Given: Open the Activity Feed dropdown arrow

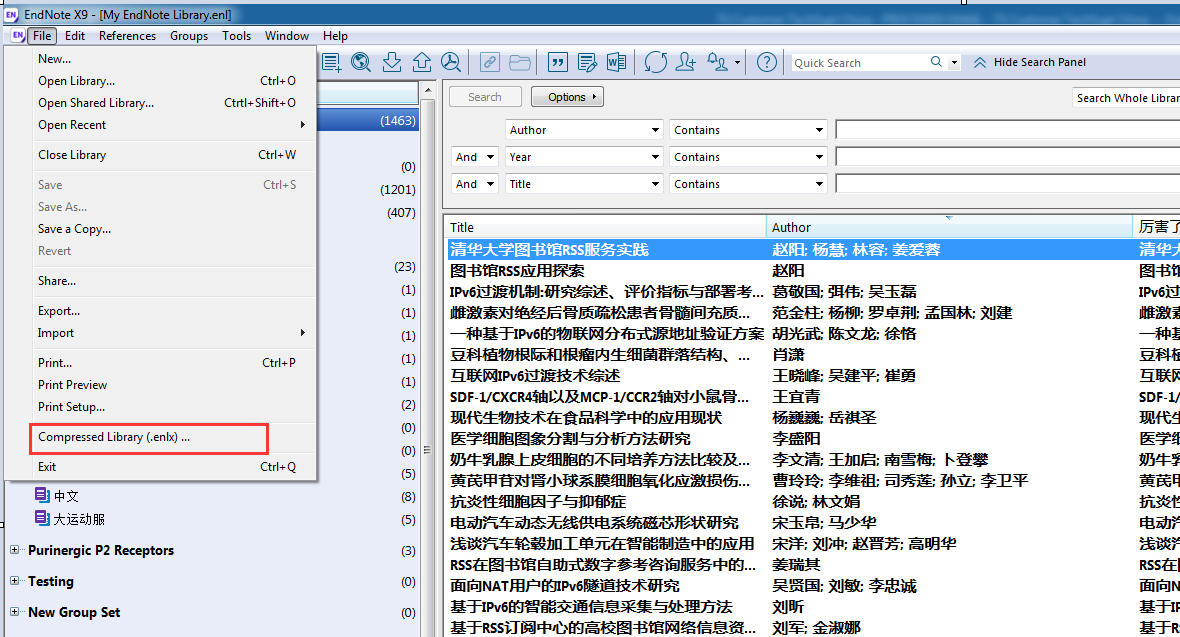Looking at the screenshot, I should (738, 62).
